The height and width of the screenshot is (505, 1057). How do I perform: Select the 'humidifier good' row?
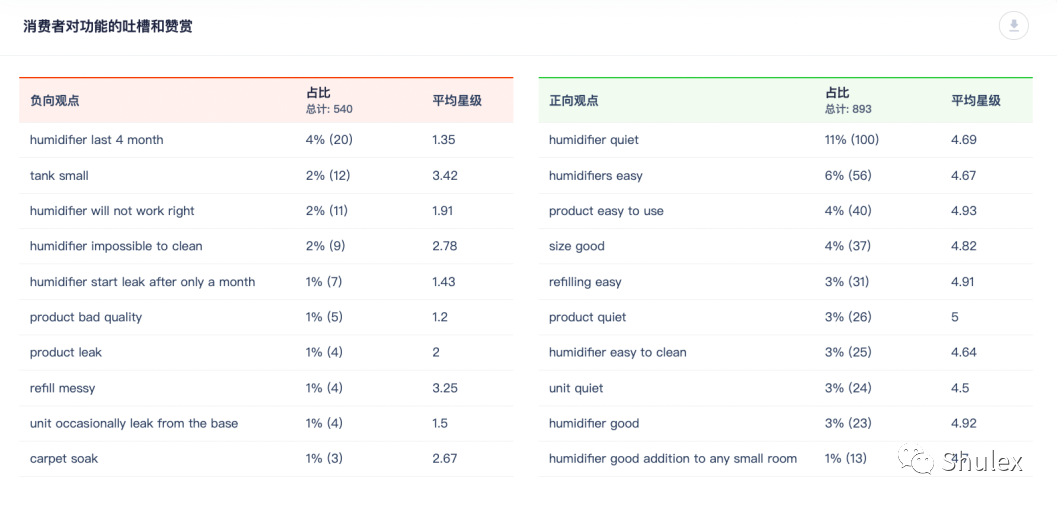[785, 423]
